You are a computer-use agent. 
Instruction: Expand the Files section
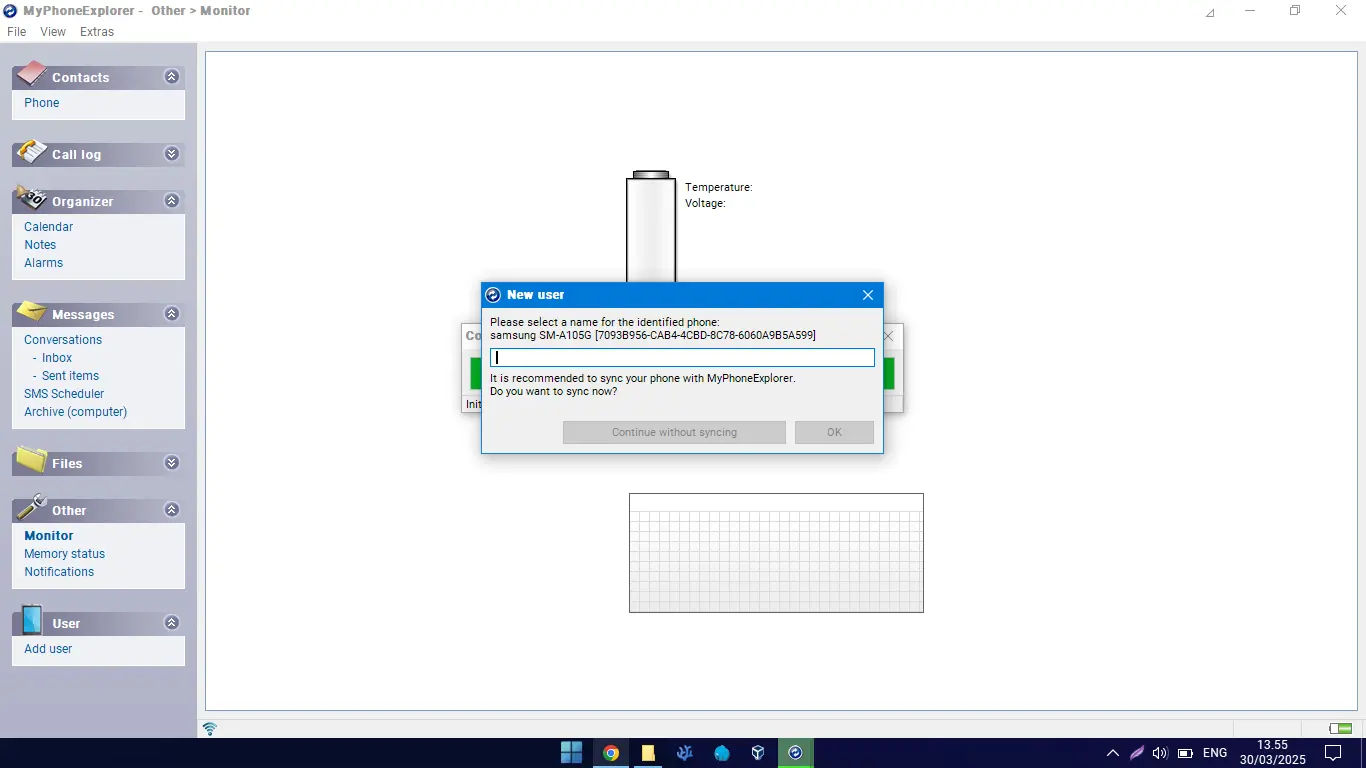point(171,463)
